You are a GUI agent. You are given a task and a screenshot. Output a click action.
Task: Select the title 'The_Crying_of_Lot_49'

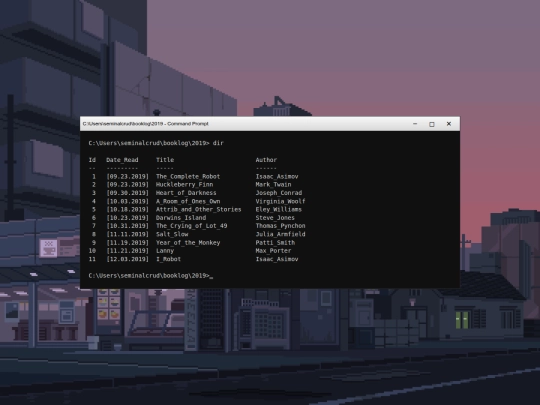(x=191, y=226)
